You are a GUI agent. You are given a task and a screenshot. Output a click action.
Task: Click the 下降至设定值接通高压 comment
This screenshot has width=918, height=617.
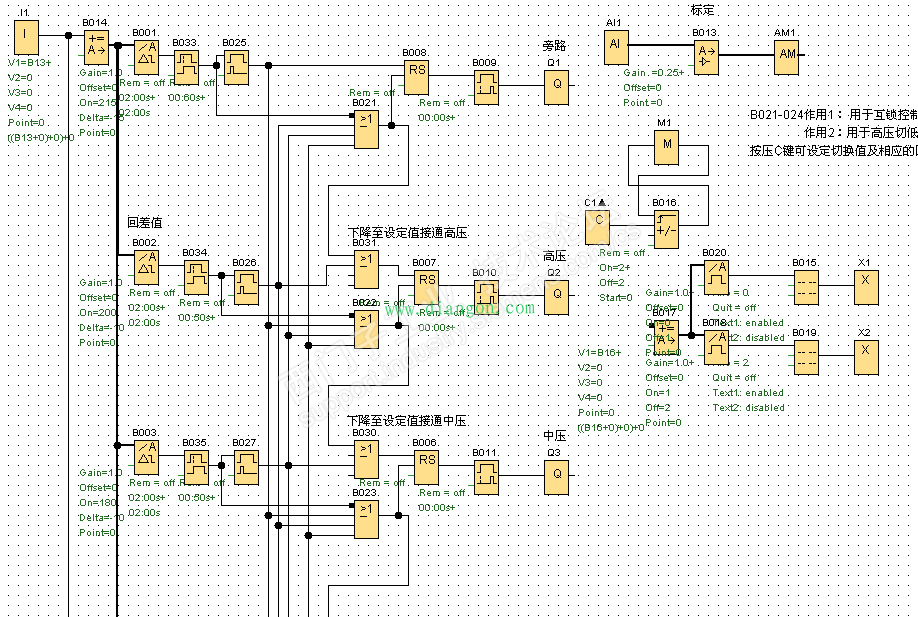click(x=408, y=232)
